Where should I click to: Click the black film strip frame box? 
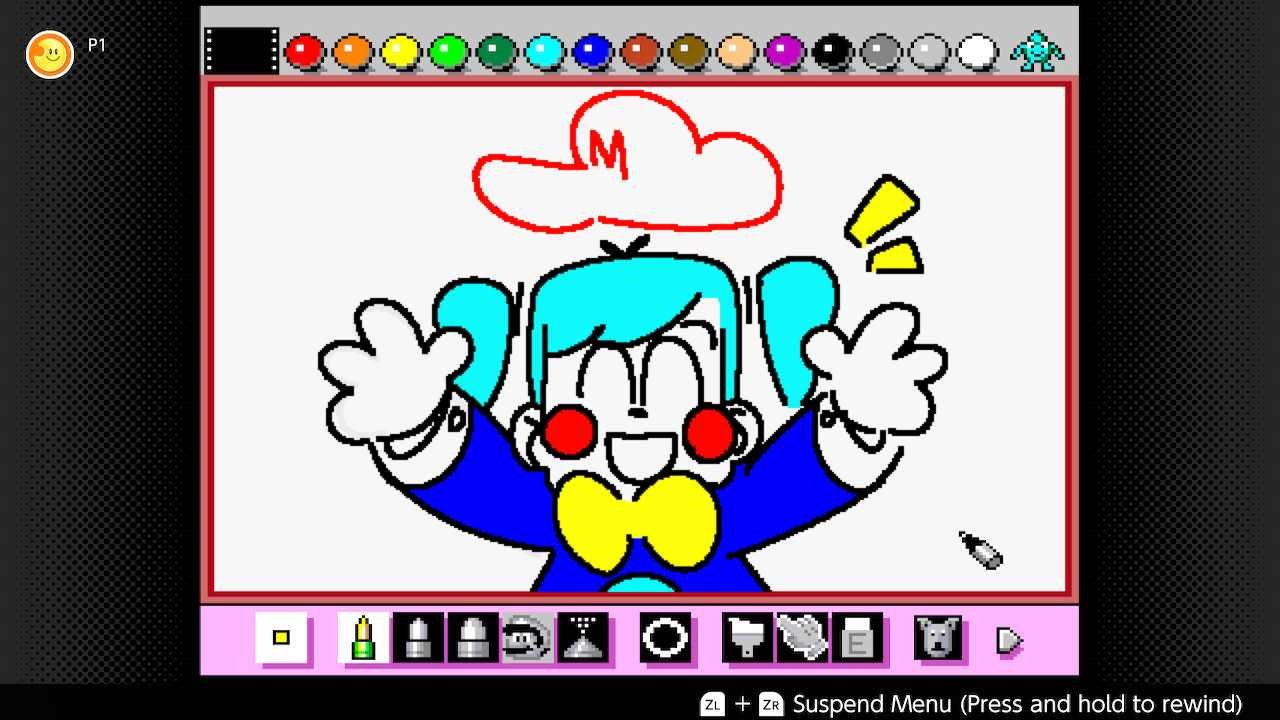(241, 51)
